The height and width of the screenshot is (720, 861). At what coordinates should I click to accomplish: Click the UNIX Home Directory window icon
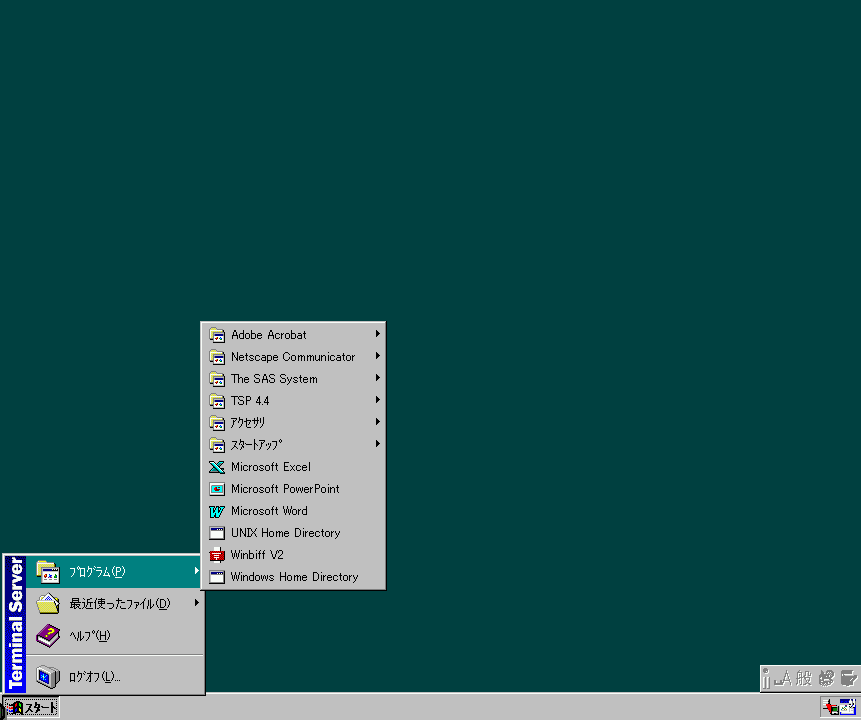coord(217,533)
